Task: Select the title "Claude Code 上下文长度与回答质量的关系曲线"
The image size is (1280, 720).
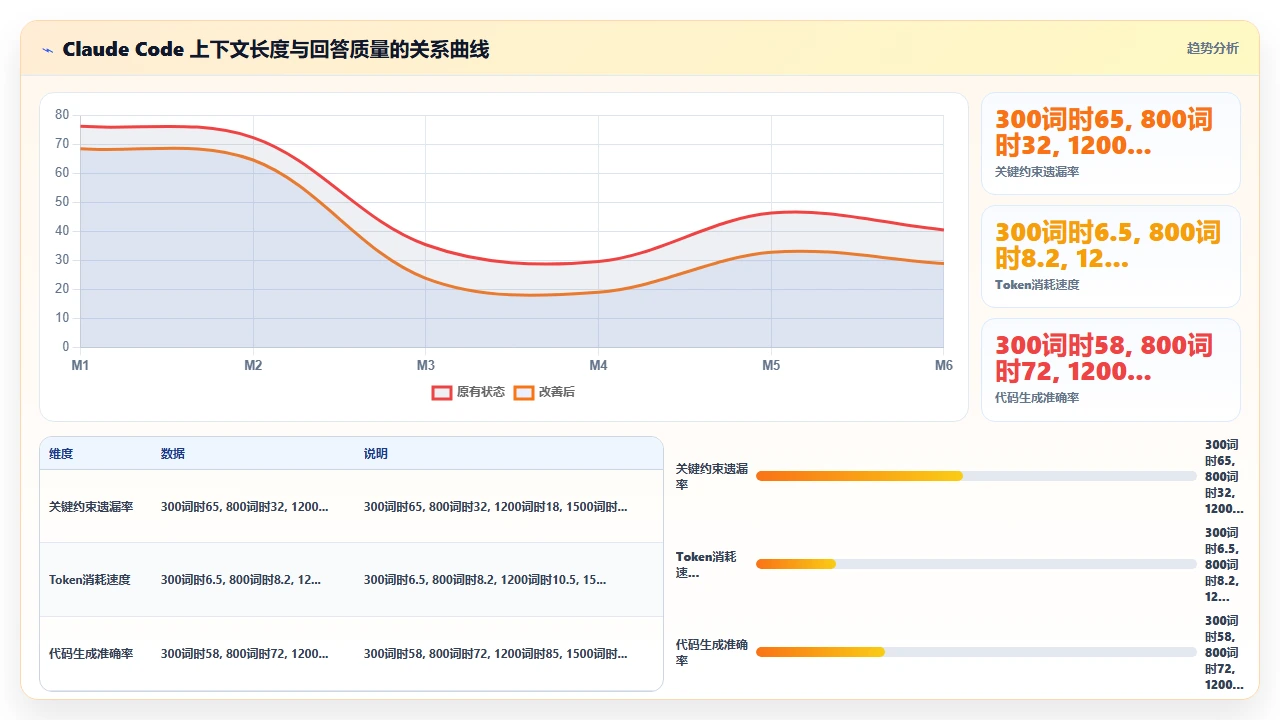Action: [276, 49]
